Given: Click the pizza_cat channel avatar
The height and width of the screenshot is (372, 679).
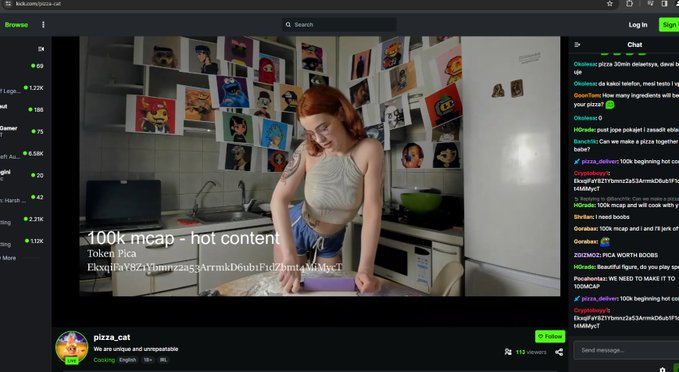Looking at the screenshot, I should click(x=71, y=346).
